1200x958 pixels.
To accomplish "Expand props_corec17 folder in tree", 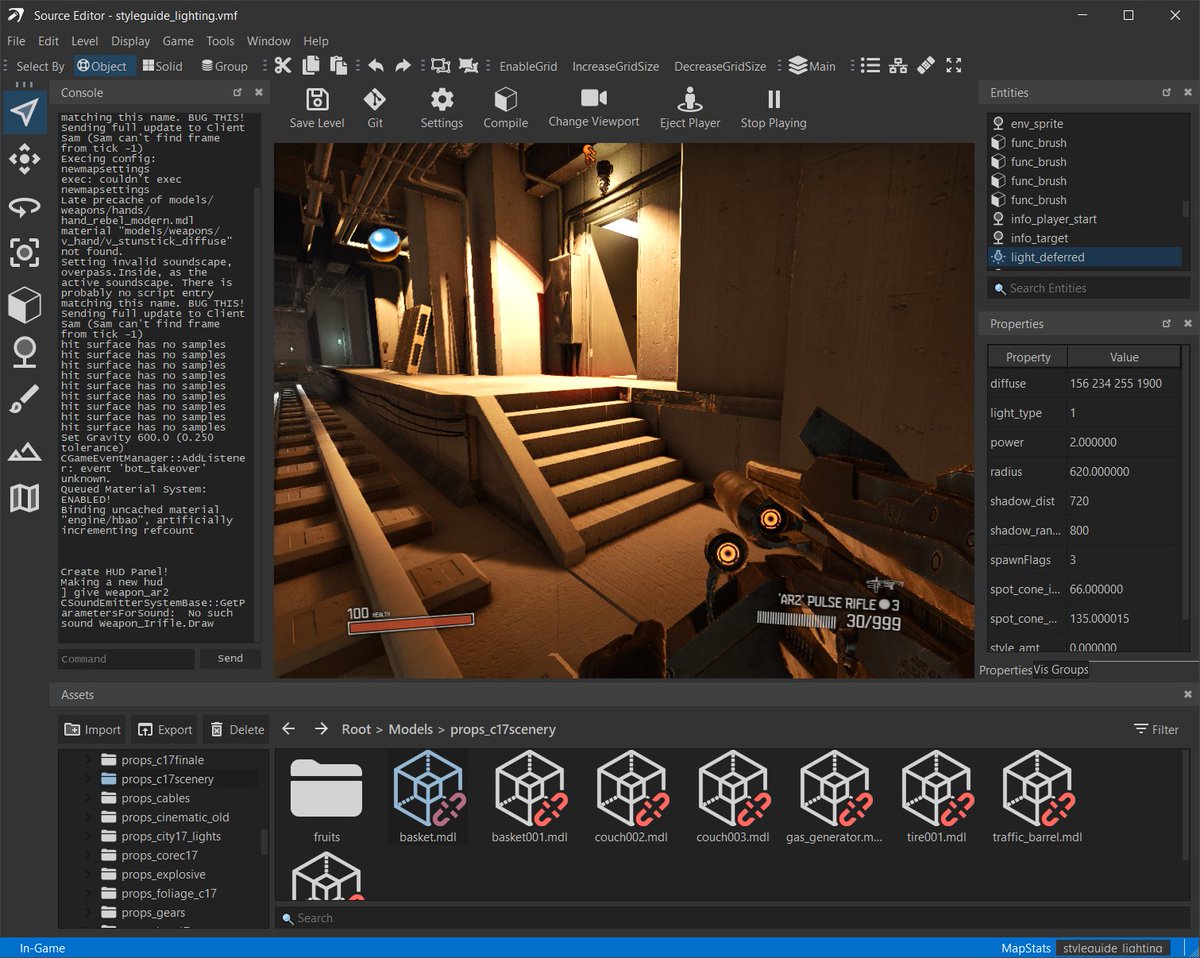I will [88, 855].
